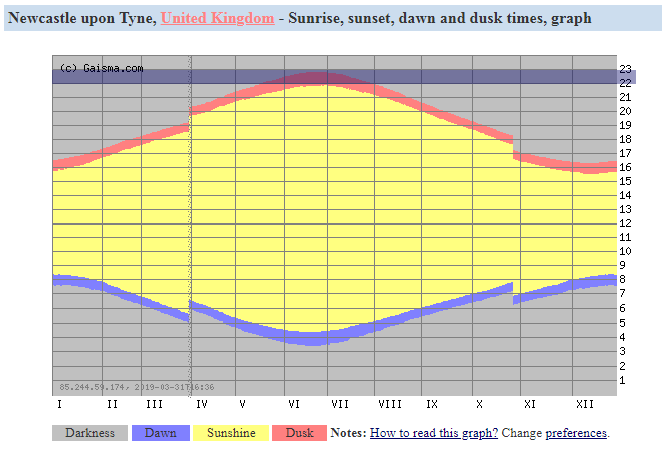Select the month XII axis label
The width and height of the screenshot is (662, 454).
[x=584, y=404]
